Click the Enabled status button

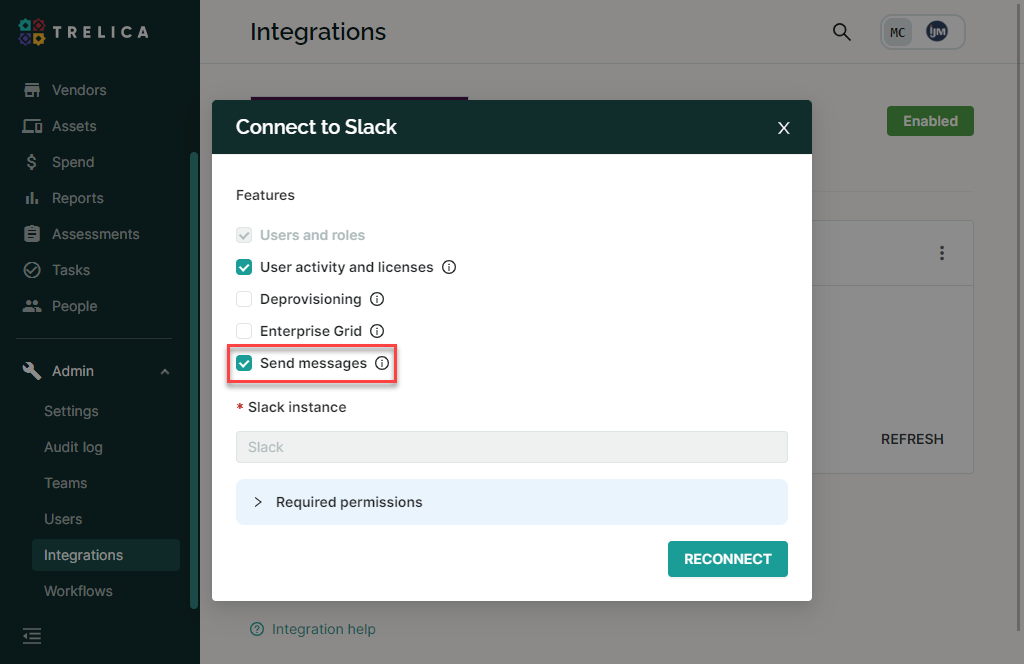(930, 121)
